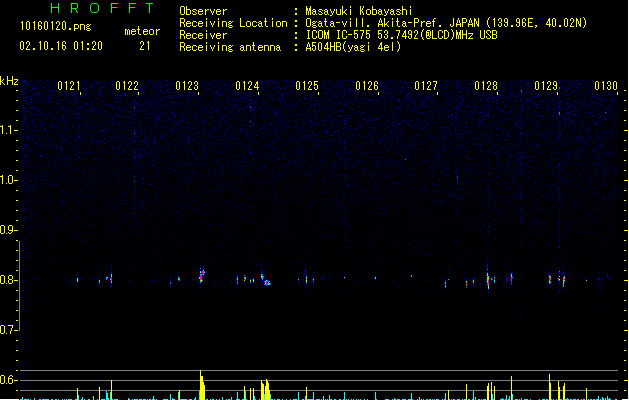
Task: Click the 0129 time marker
Action: 546,86
